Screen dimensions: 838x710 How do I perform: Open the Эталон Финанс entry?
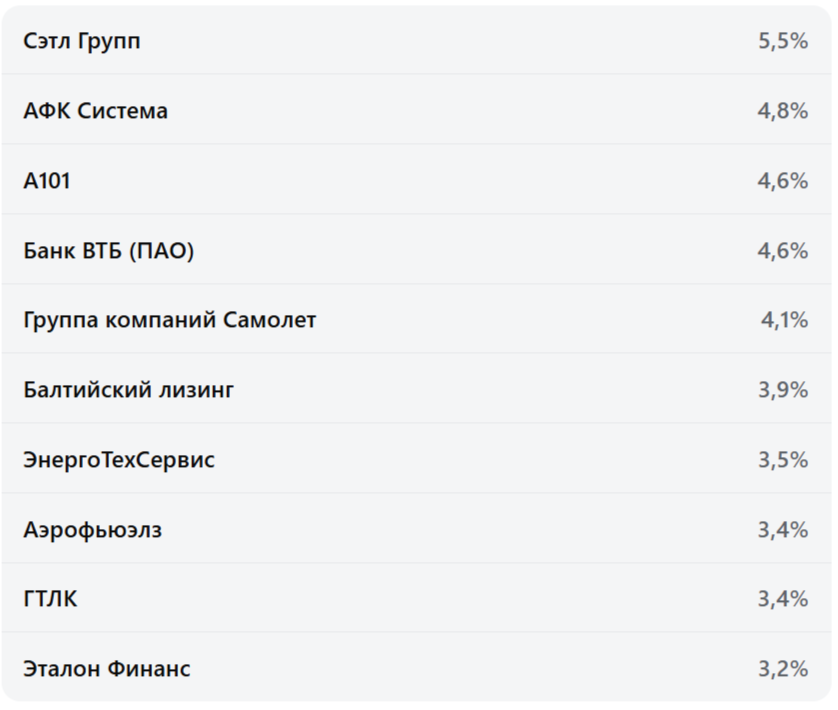click(107, 669)
